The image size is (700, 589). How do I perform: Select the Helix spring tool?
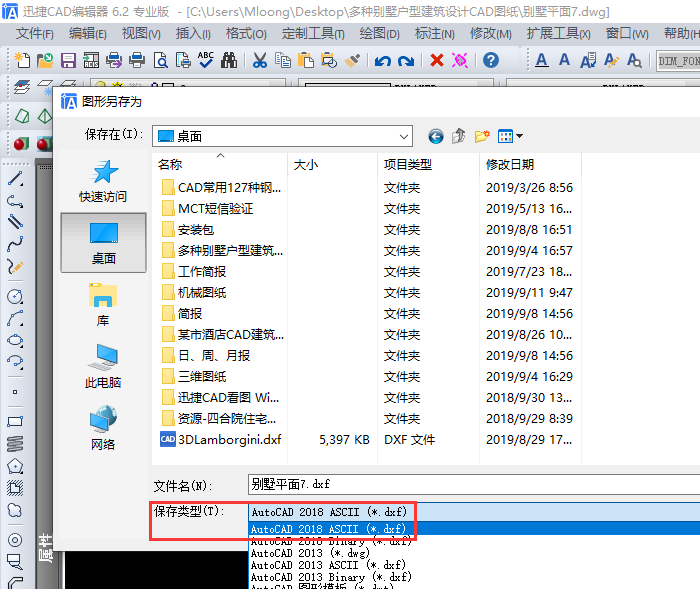(15, 443)
